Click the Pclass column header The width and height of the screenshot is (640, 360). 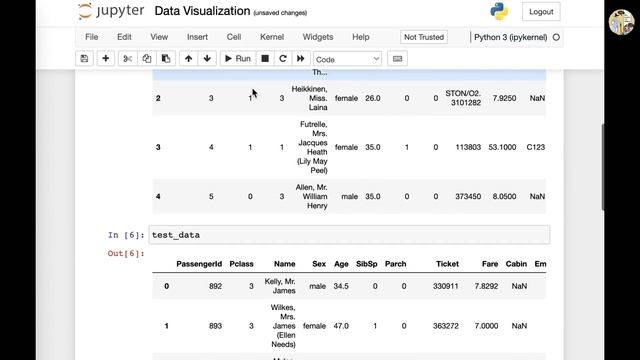pyautogui.click(x=241, y=264)
